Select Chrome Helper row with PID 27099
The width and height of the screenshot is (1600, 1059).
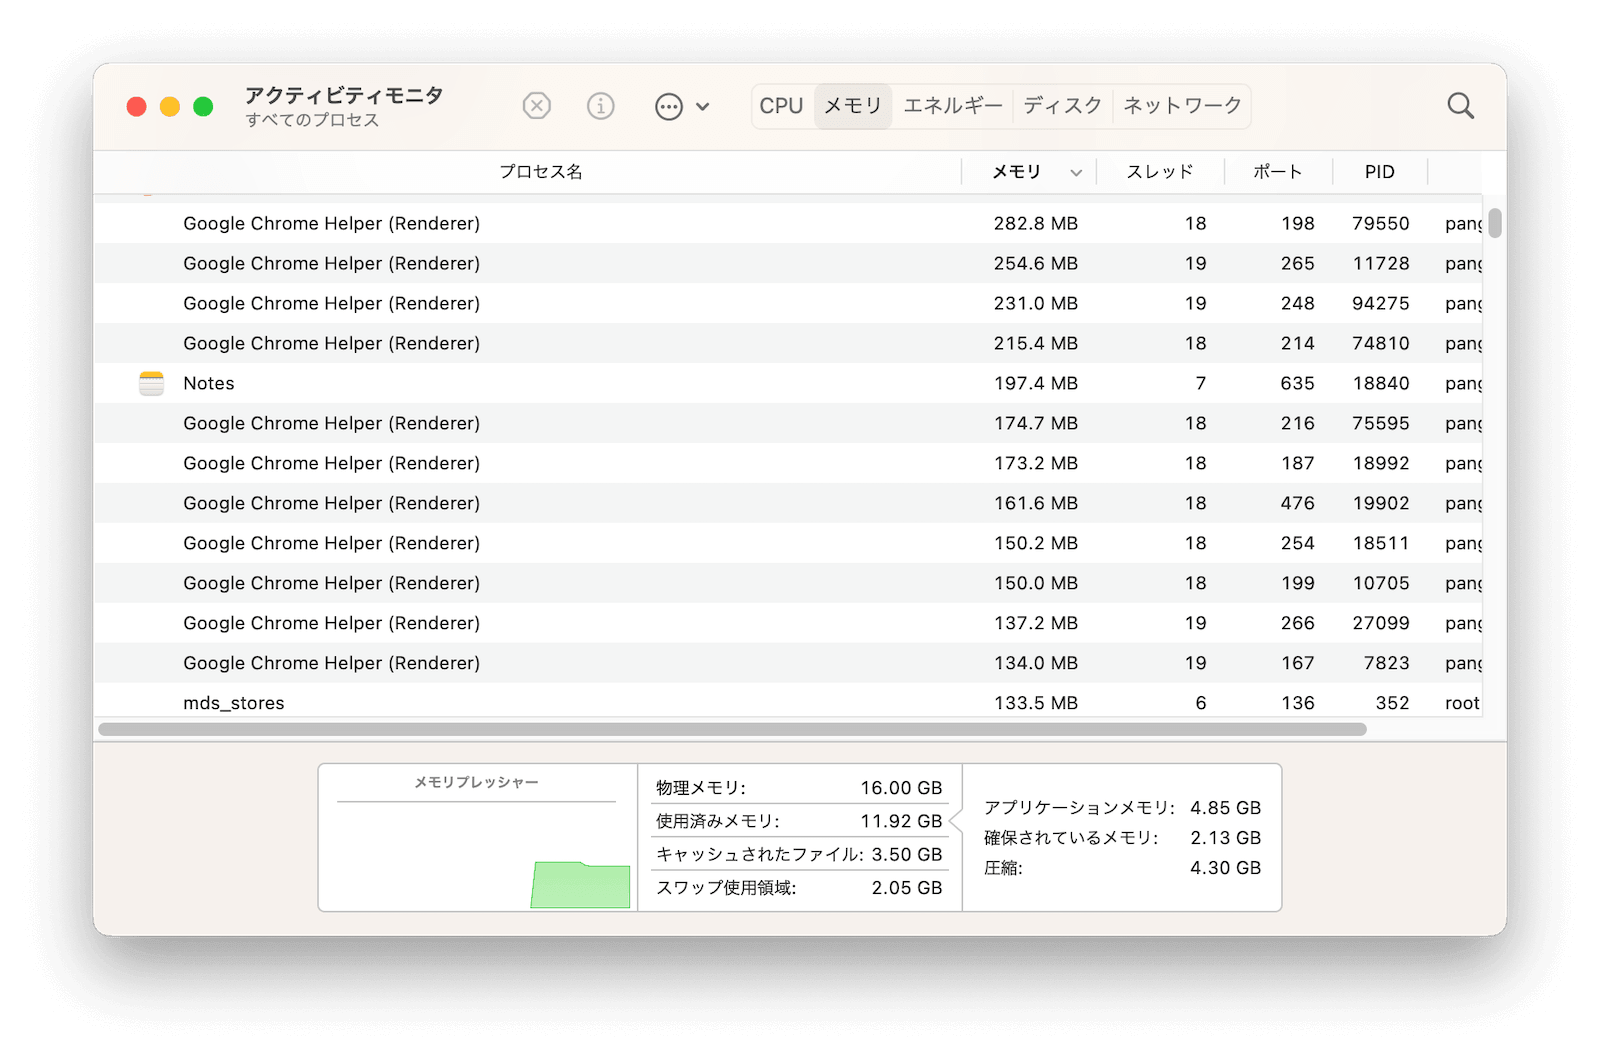click(x=788, y=623)
